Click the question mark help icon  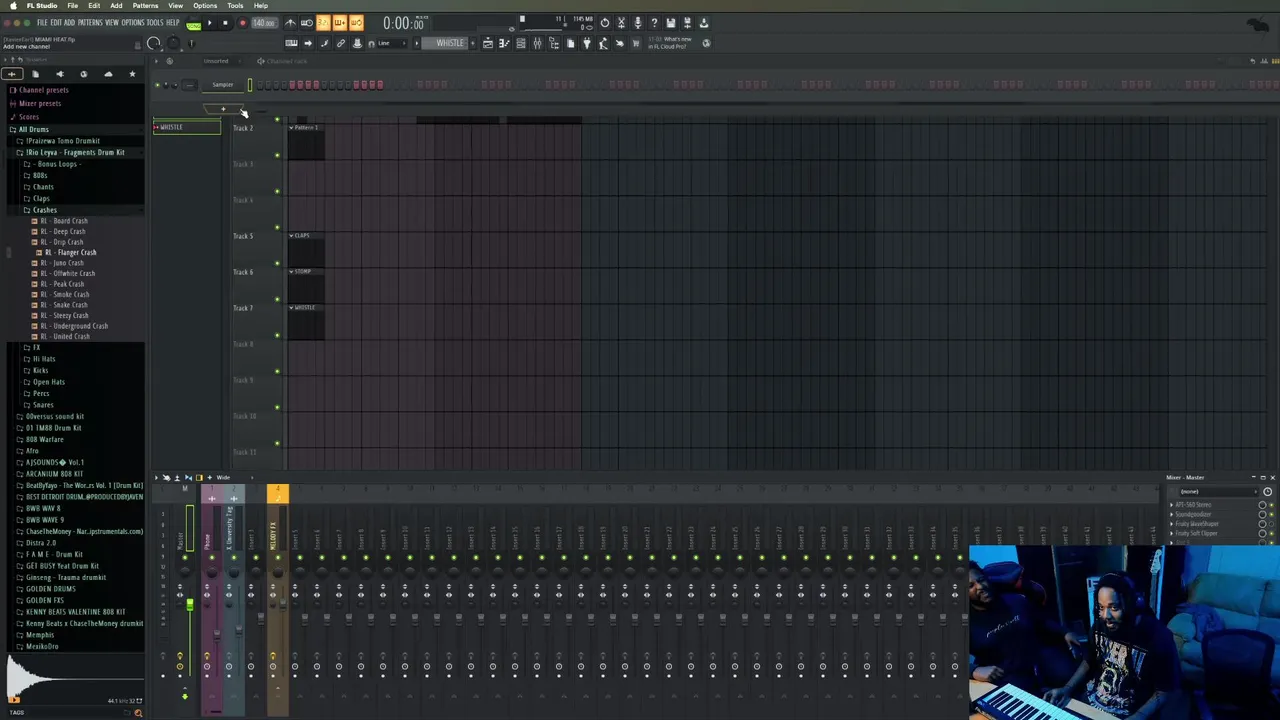(654, 23)
